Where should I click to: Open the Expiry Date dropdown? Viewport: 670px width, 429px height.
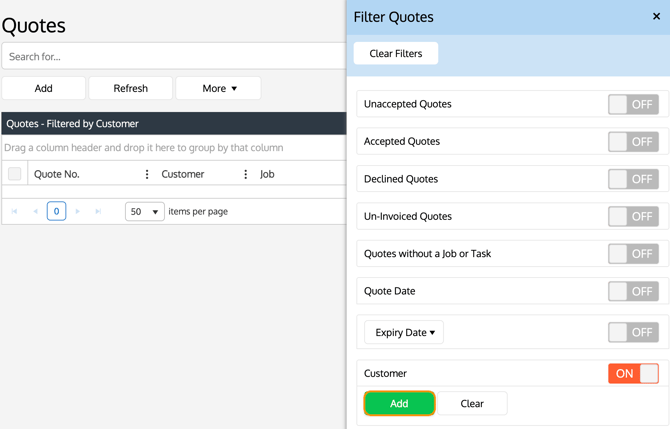point(404,332)
